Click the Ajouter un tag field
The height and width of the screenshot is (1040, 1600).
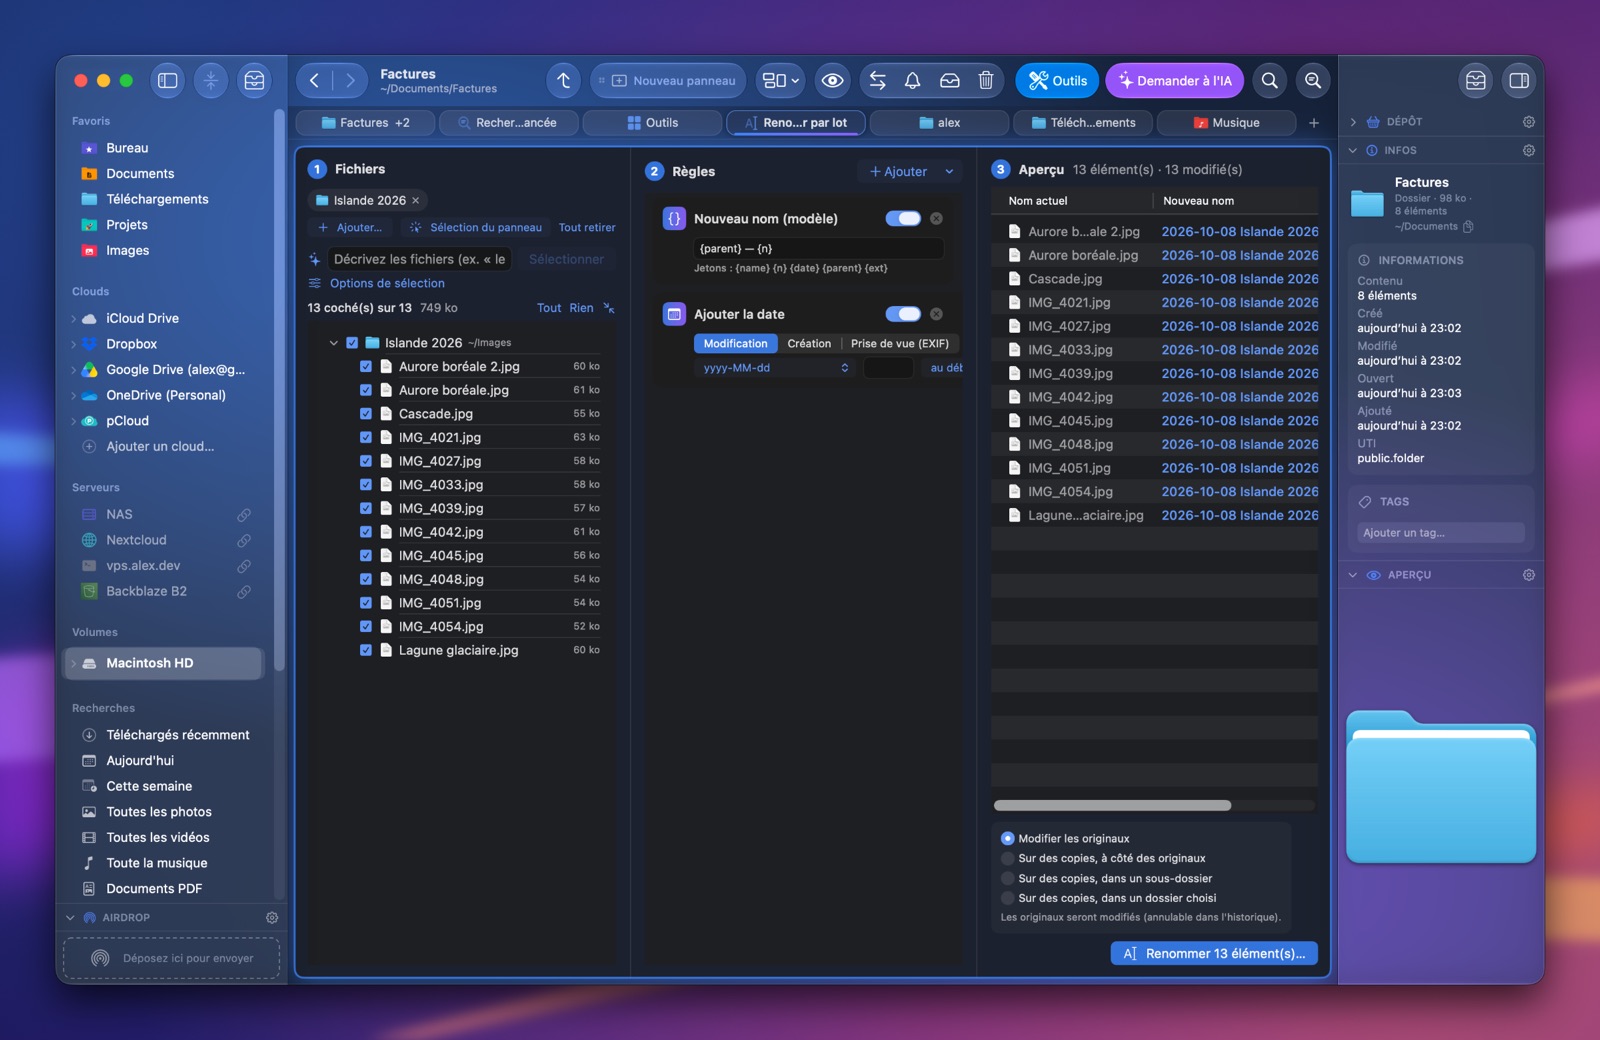pyautogui.click(x=1441, y=533)
